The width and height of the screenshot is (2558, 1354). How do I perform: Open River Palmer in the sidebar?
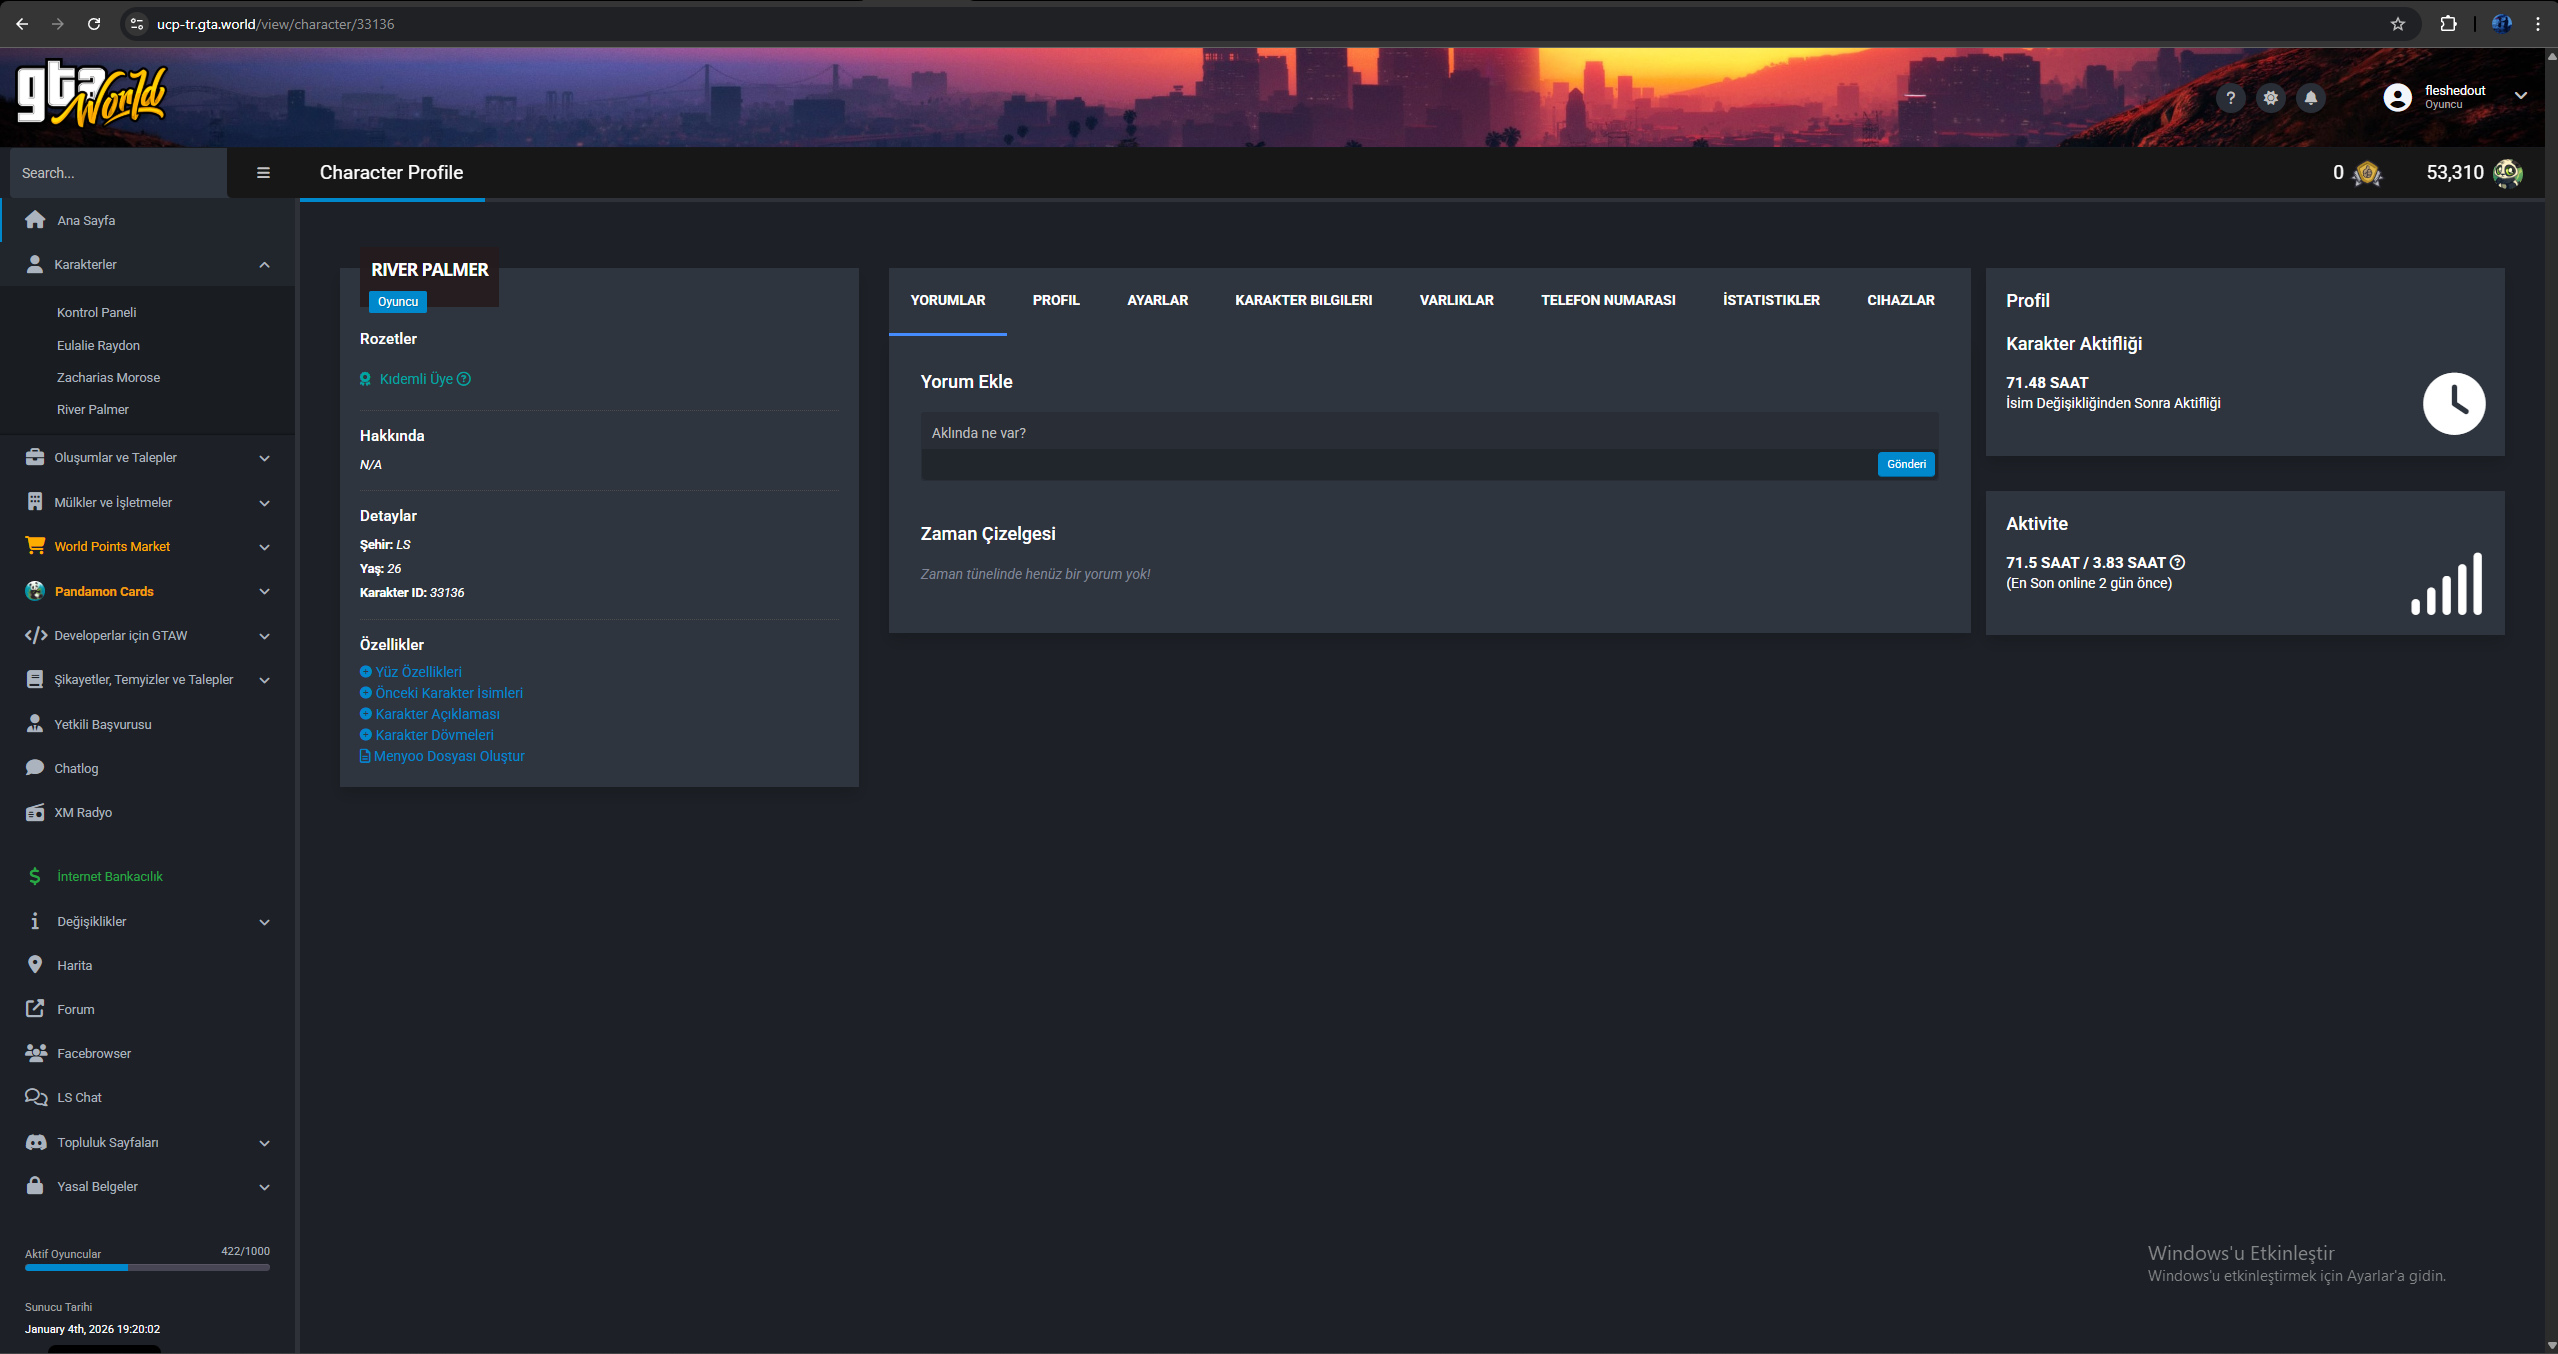[x=93, y=409]
